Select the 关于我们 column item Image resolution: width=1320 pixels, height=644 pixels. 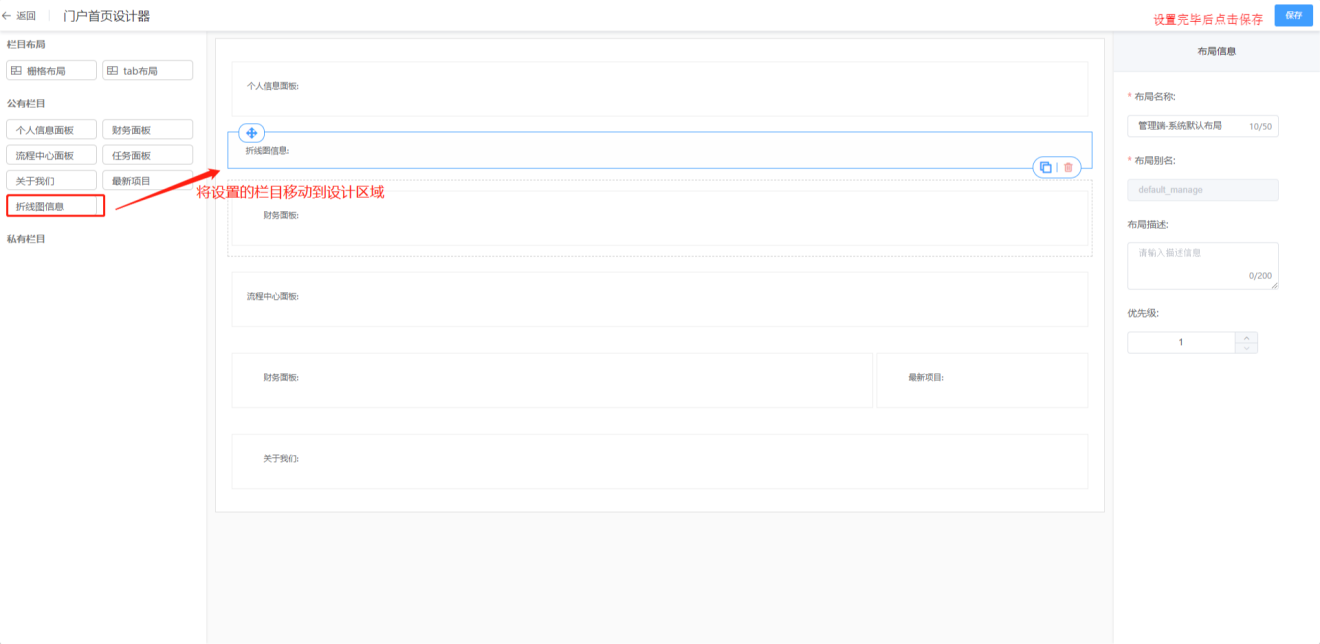point(52,181)
